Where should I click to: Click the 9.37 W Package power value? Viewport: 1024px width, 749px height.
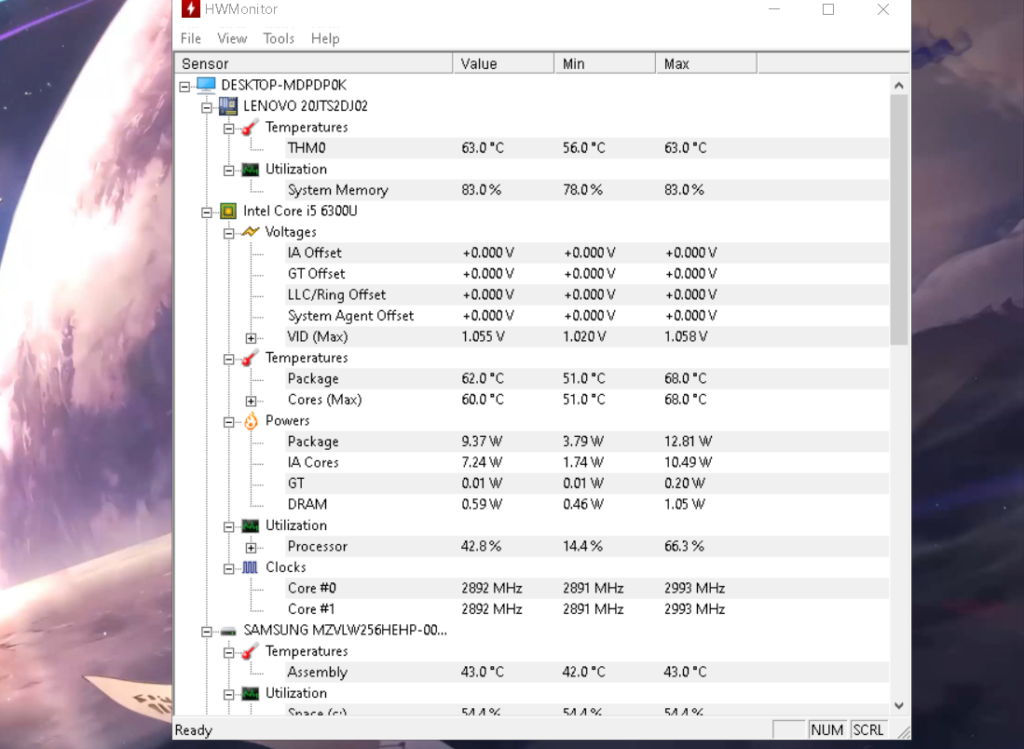pyautogui.click(x=482, y=441)
